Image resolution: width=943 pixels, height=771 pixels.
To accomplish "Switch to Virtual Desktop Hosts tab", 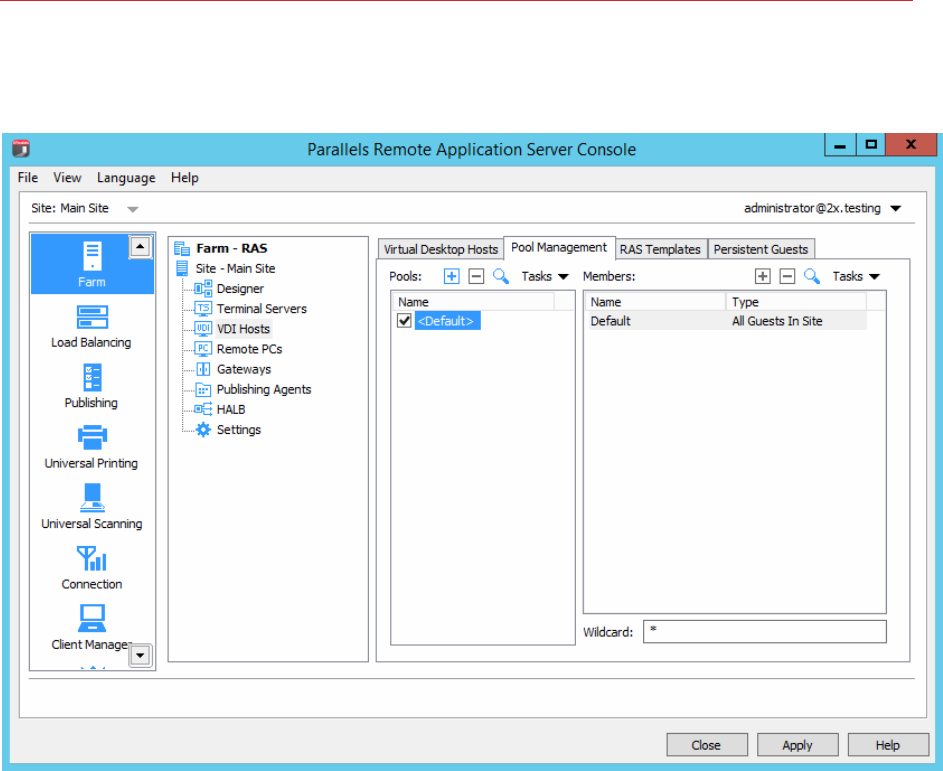I will [441, 249].
